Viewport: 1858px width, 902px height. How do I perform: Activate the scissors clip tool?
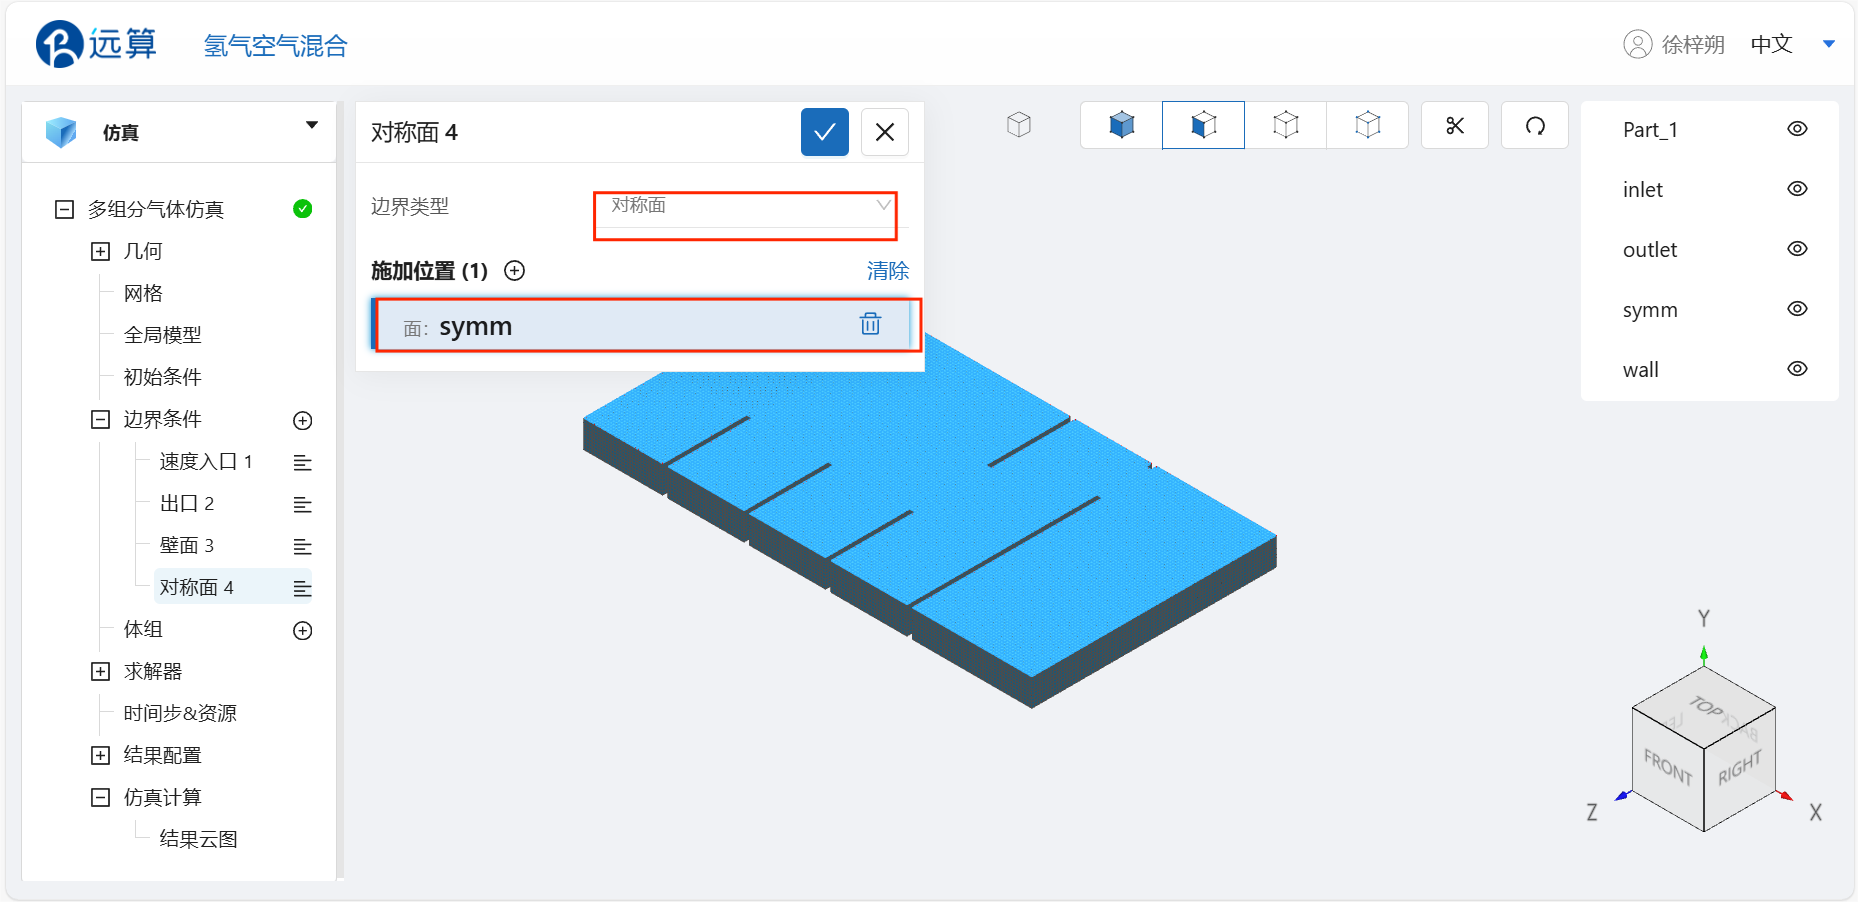tap(1455, 125)
